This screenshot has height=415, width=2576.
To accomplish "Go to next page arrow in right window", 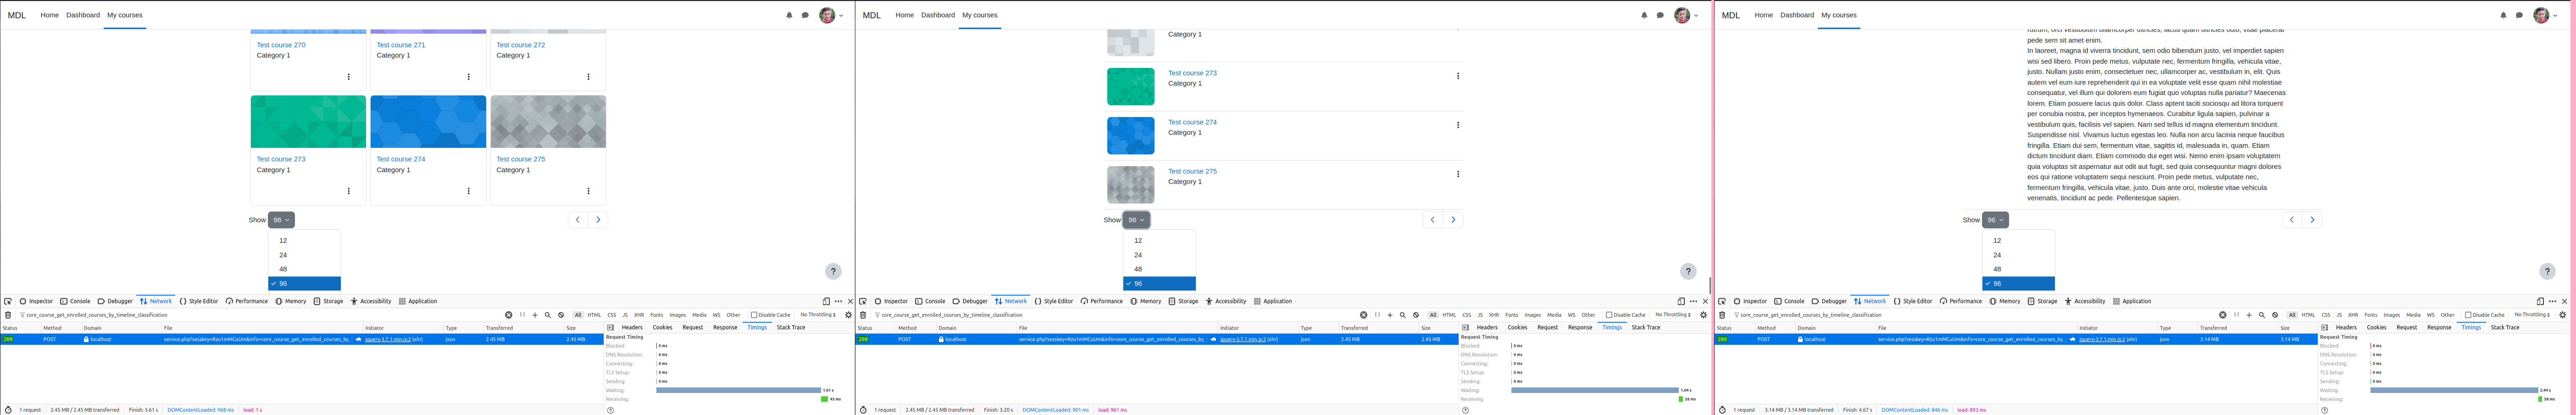I will pos(2312,220).
